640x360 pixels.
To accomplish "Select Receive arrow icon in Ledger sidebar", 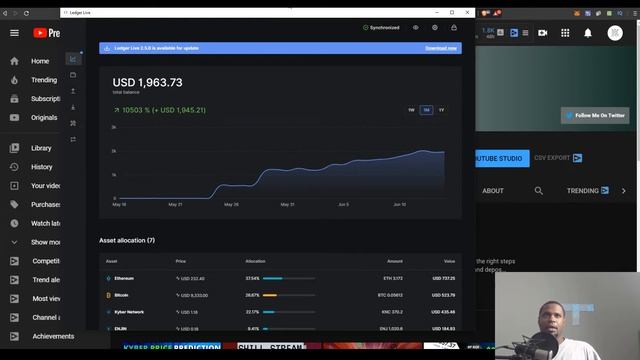I will point(73,107).
